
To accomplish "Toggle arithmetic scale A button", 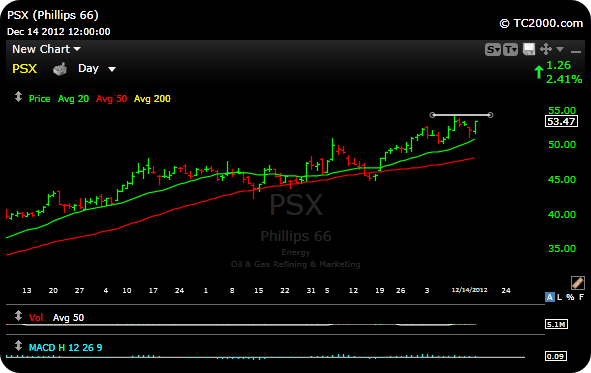I will coord(550,297).
